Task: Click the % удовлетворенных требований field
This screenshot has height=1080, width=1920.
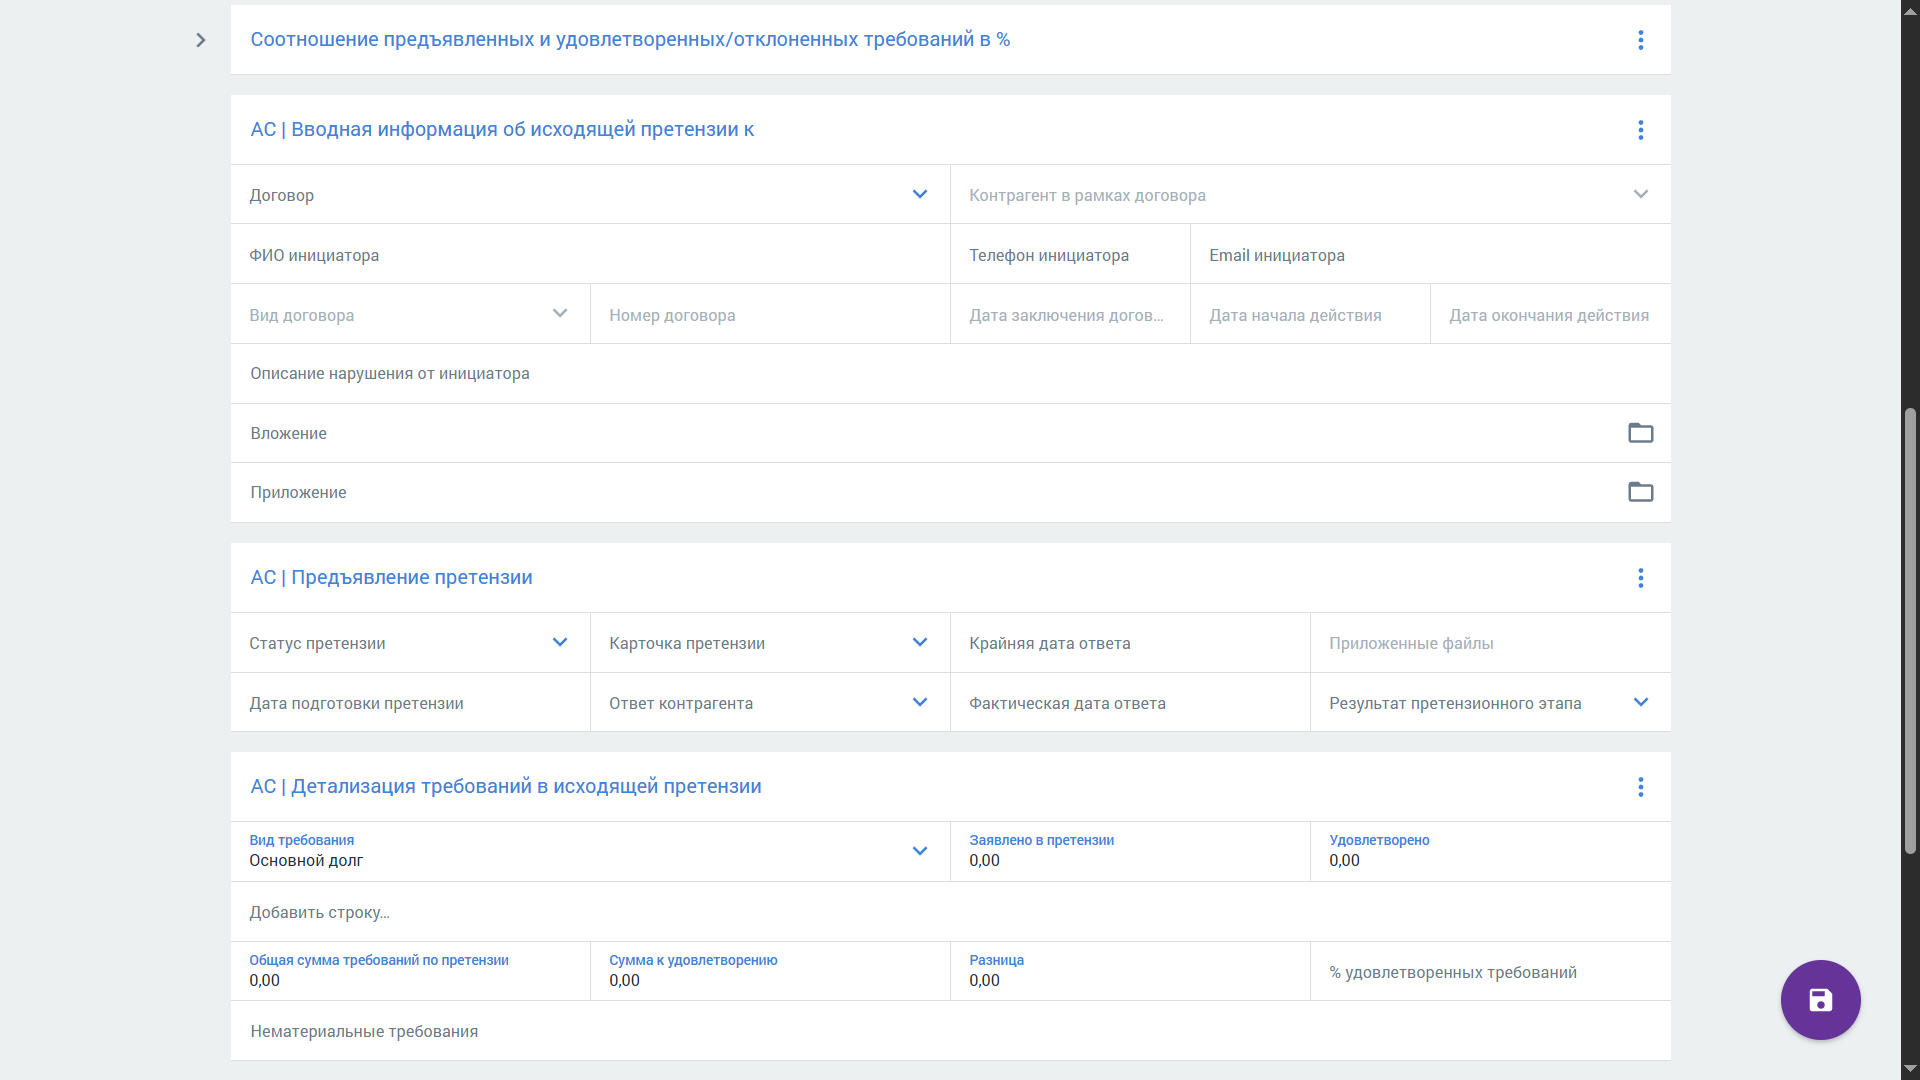Action: (1490, 971)
